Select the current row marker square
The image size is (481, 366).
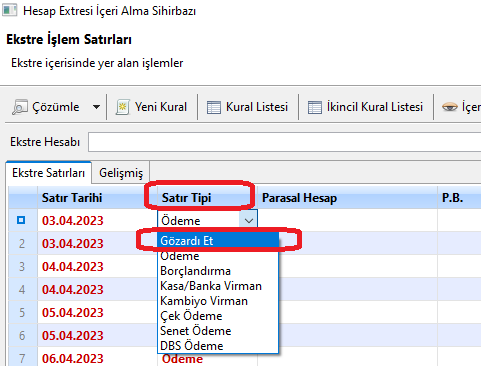[21, 220]
